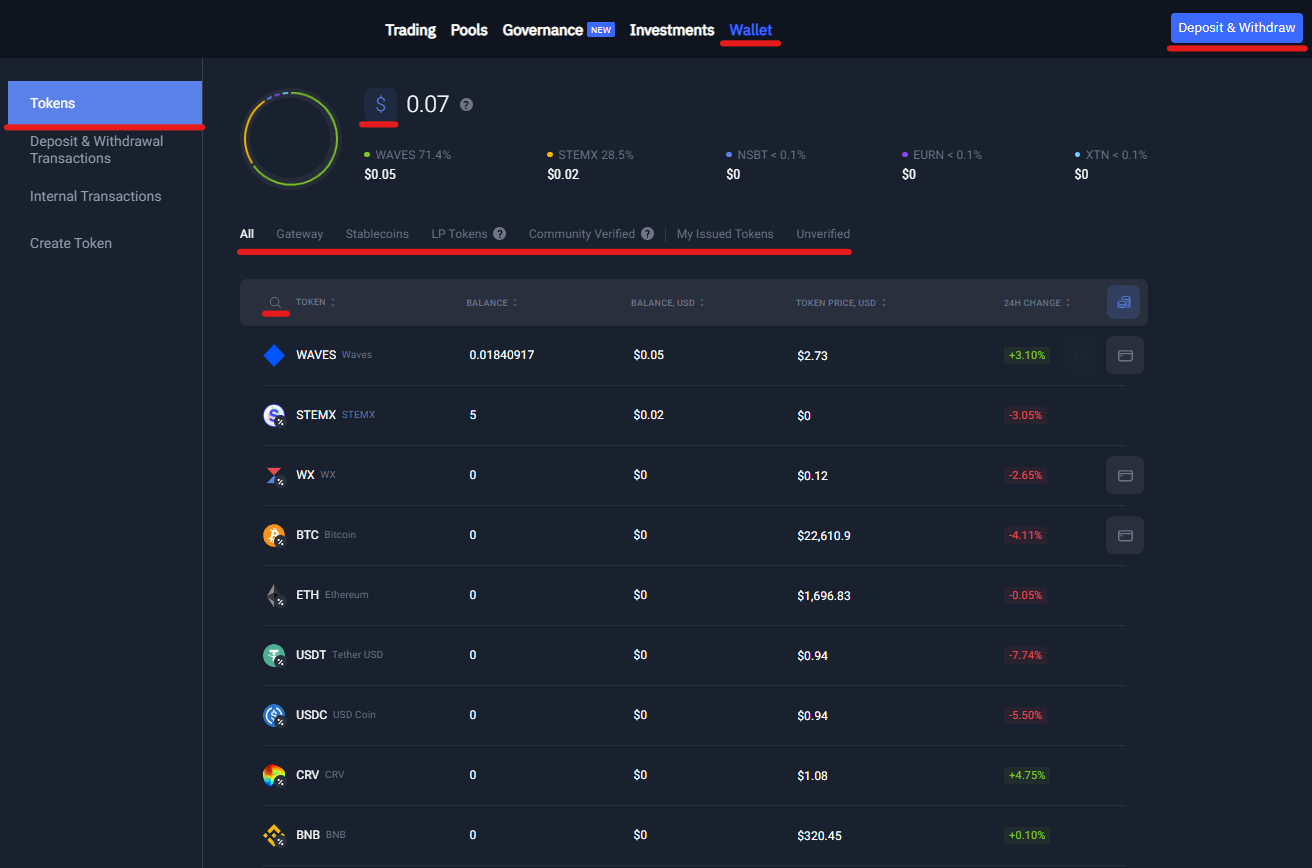Image resolution: width=1312 pixels, height=868 pixels.
Task: Select the Gateway filter tab
Action: pyautogui.click(x=300, y=234)
